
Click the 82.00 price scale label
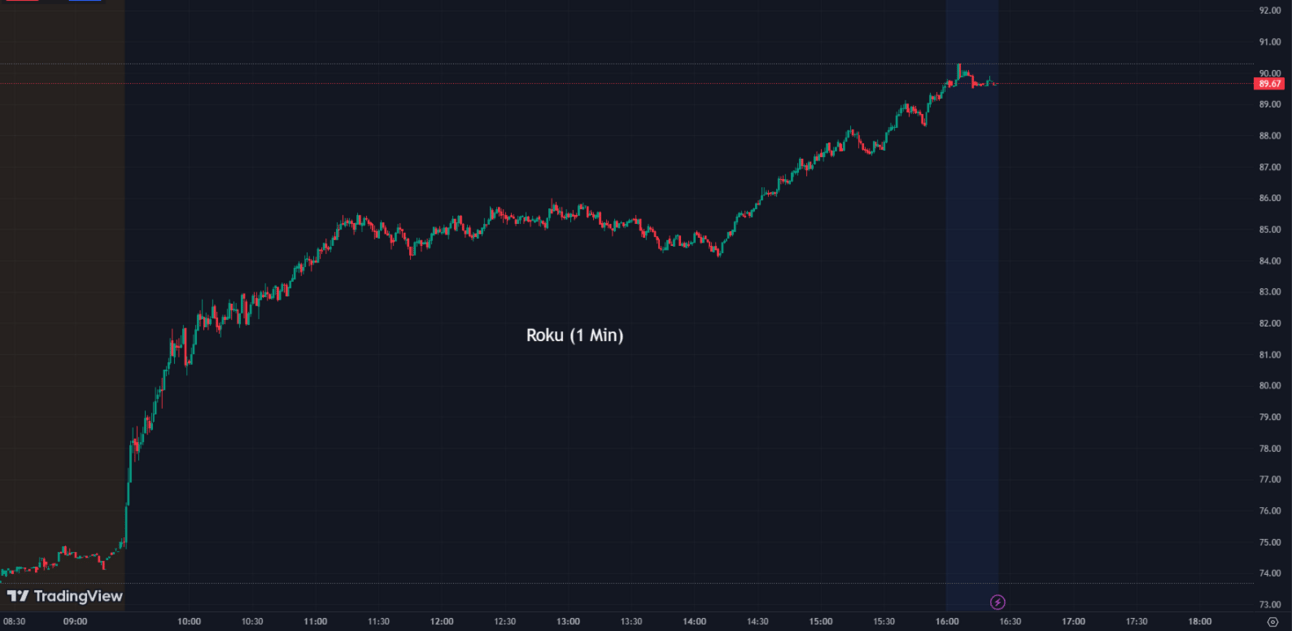tap(1270, 323)
